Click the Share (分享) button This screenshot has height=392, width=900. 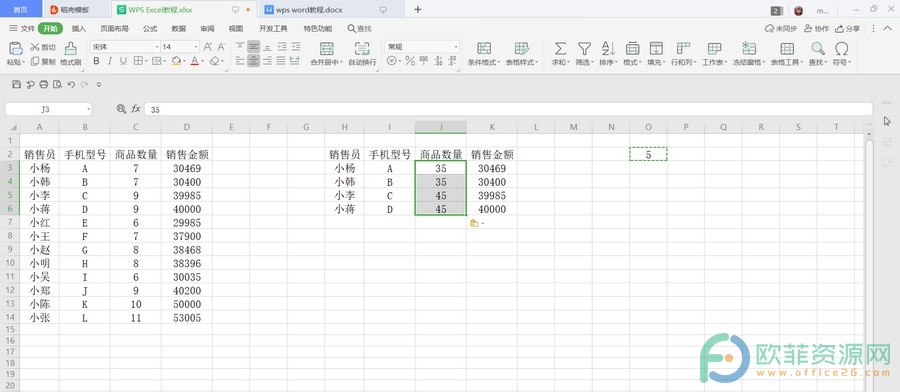(x=848, y=28)
